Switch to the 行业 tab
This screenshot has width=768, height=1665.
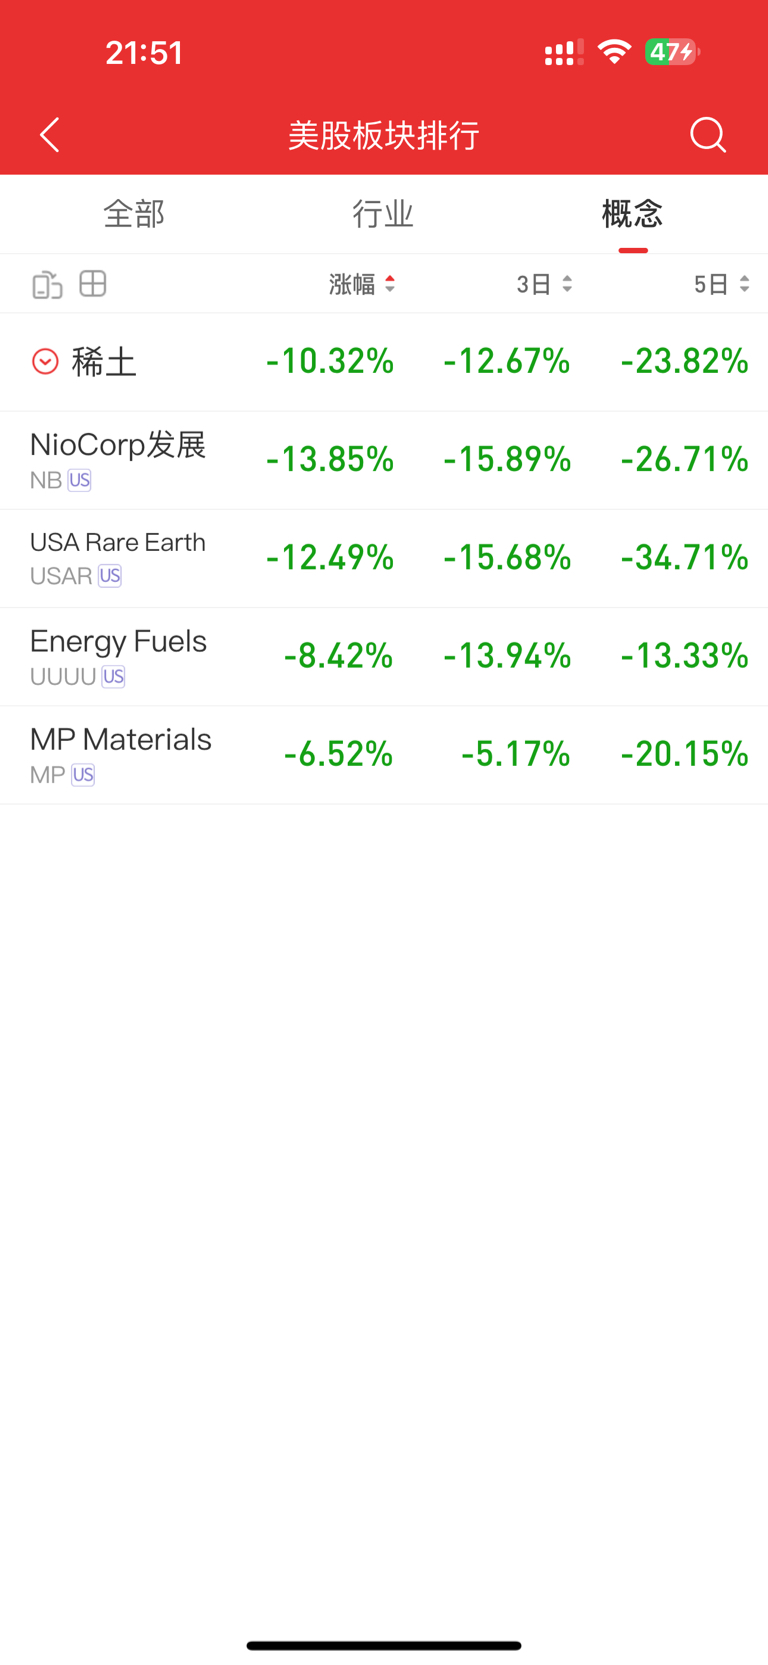point(383,214)
